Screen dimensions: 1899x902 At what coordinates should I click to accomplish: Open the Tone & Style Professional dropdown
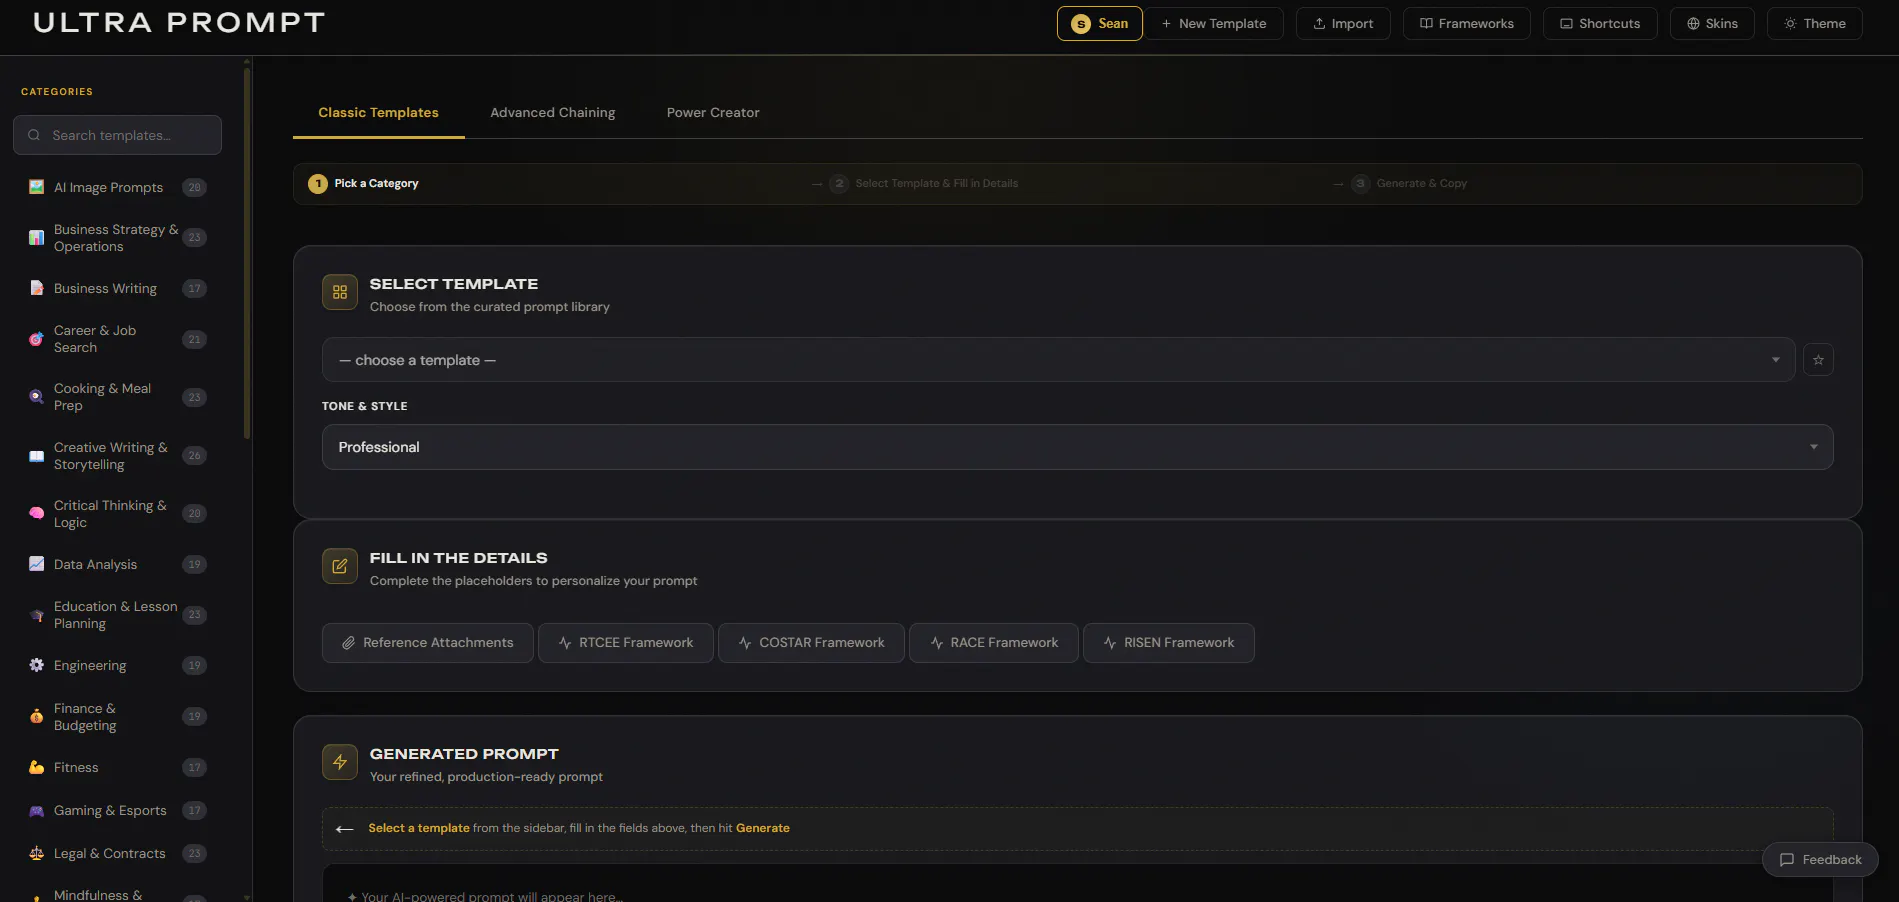(1077, 447)
